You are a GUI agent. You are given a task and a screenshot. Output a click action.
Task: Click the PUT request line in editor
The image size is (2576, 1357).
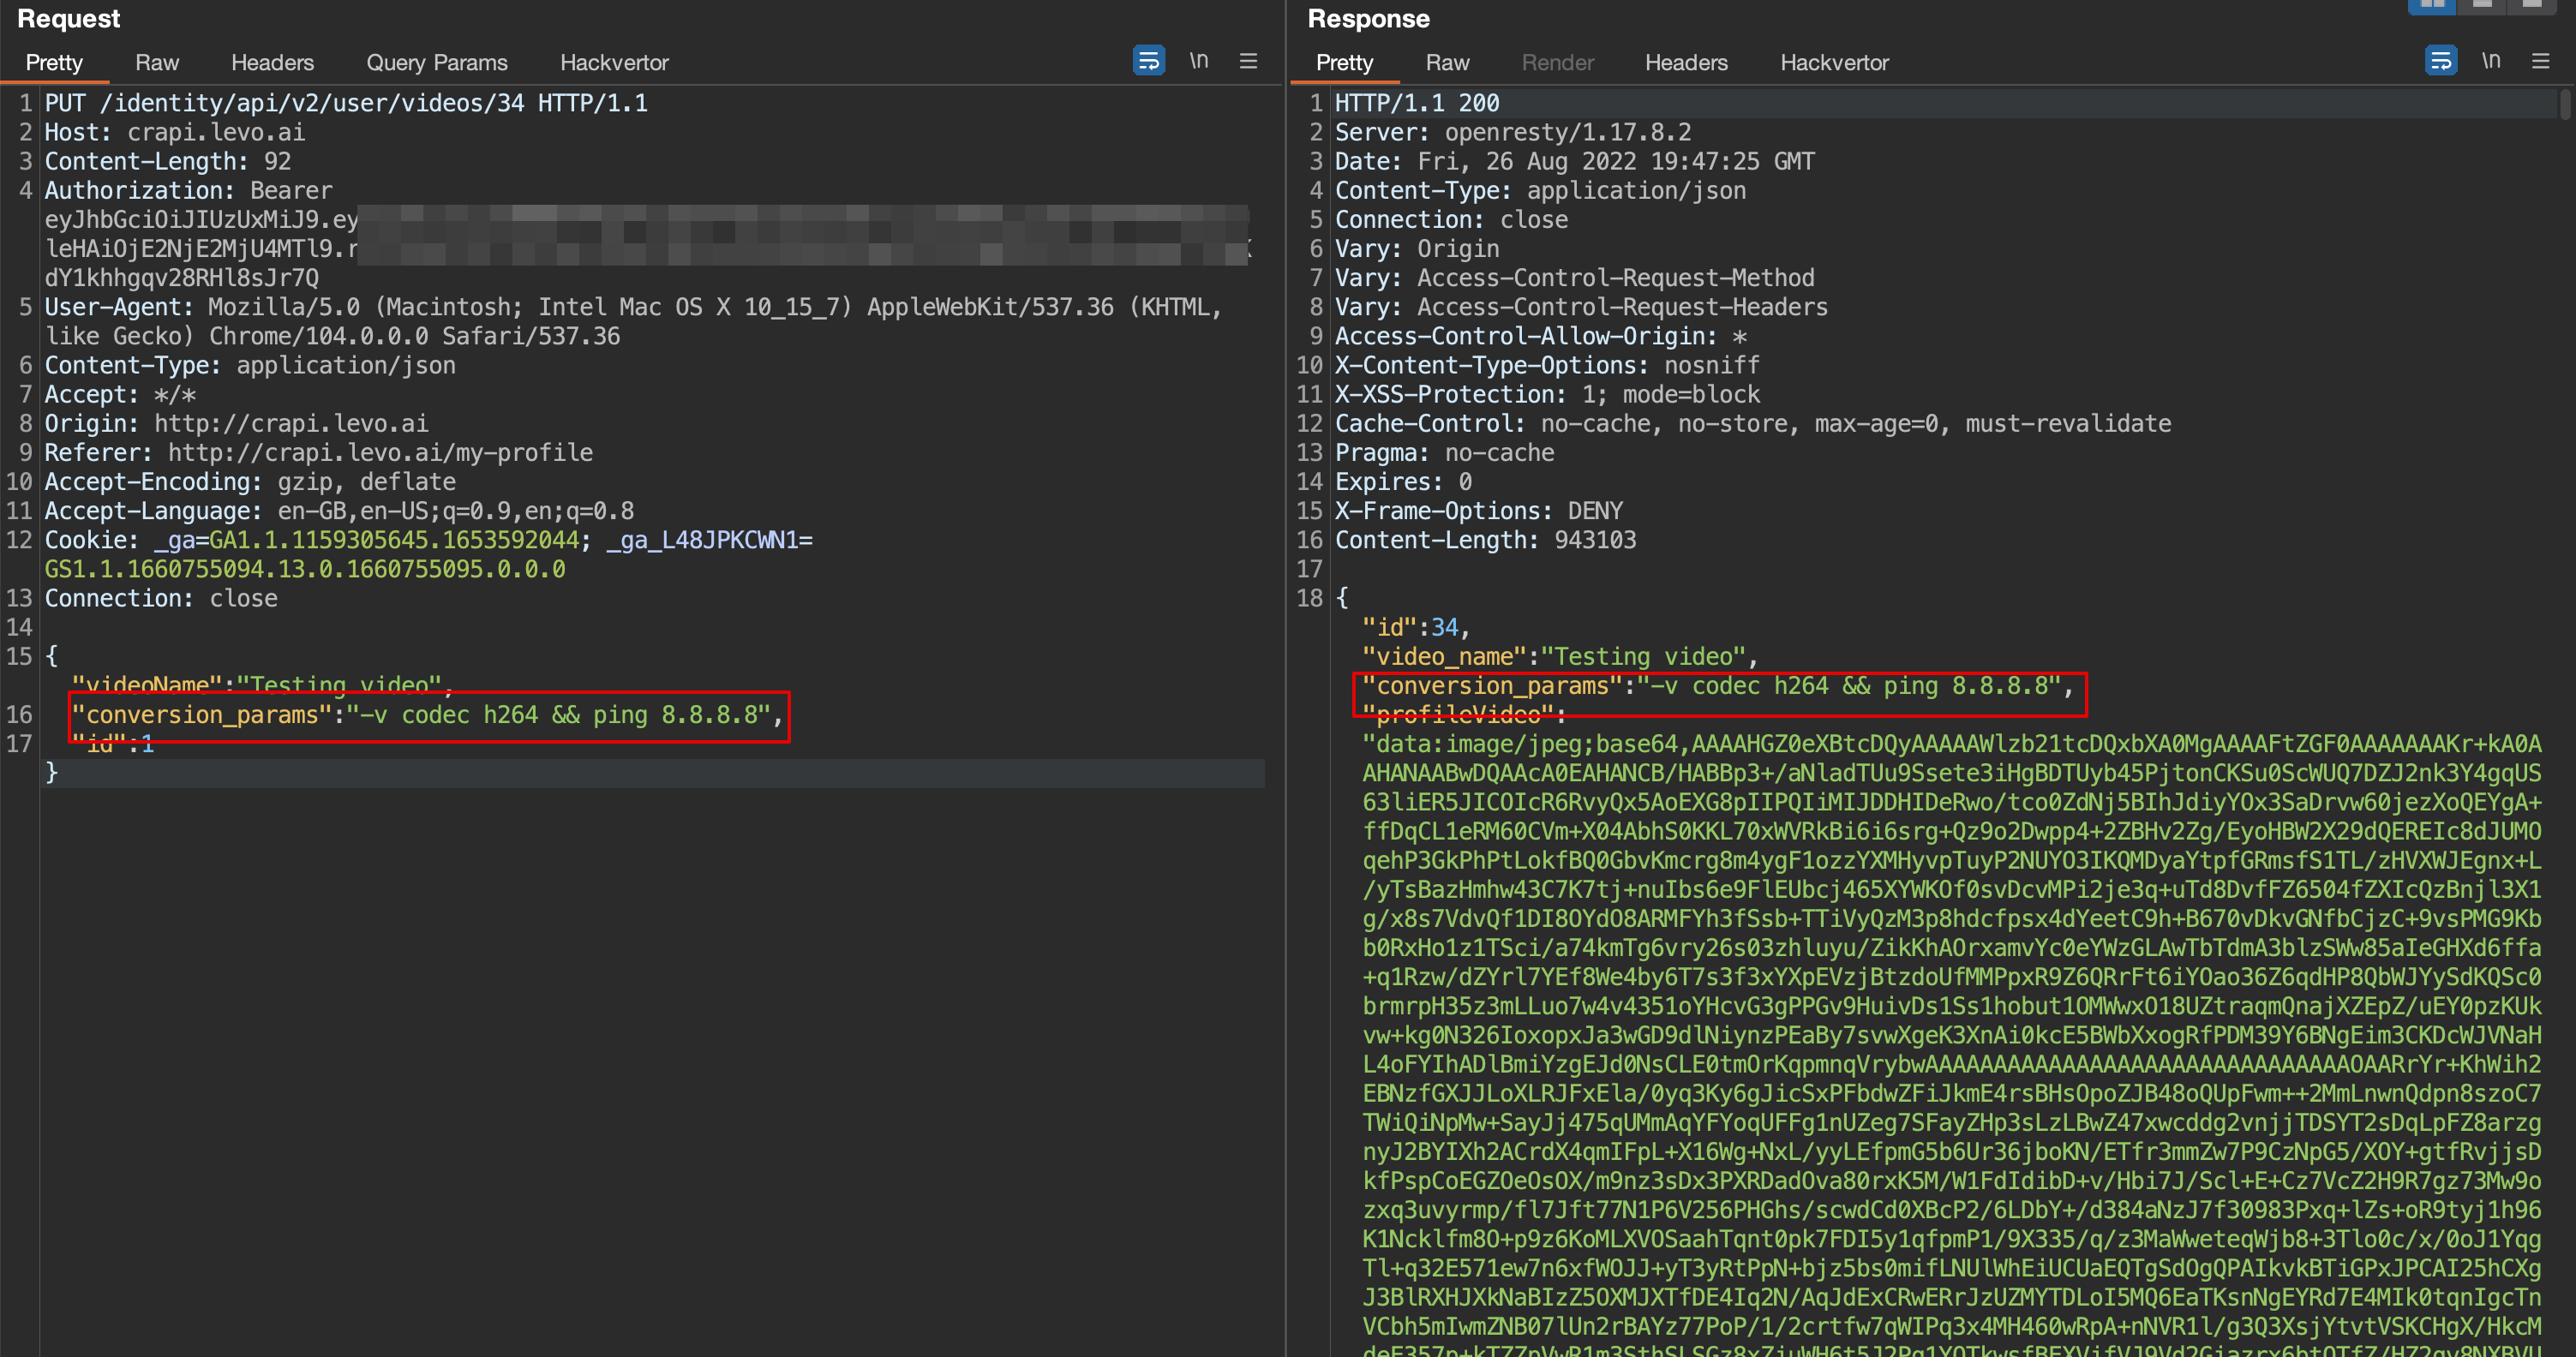pos(346,103)
